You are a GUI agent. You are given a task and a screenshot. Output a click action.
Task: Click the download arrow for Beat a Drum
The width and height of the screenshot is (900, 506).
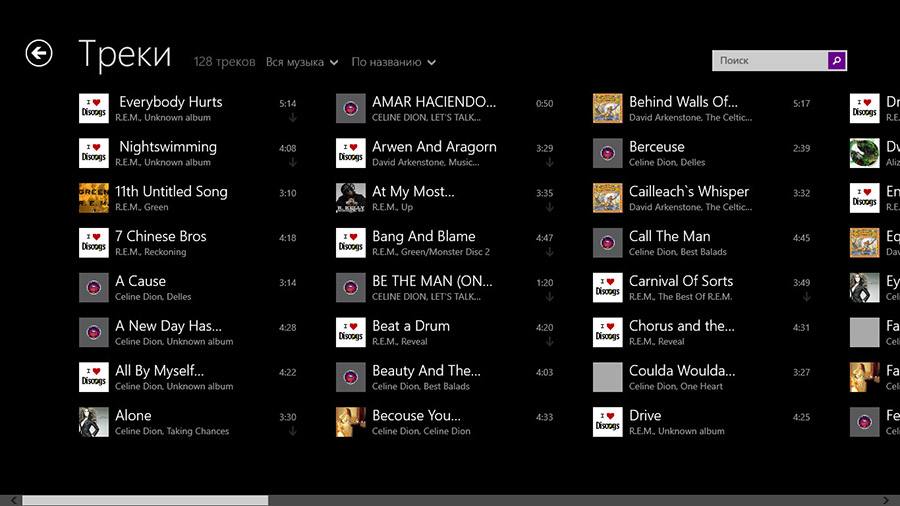(549, 341)
